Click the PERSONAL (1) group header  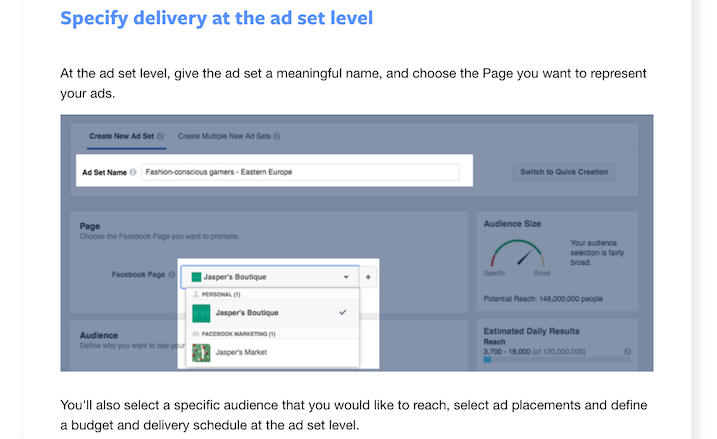coord(273,294)
